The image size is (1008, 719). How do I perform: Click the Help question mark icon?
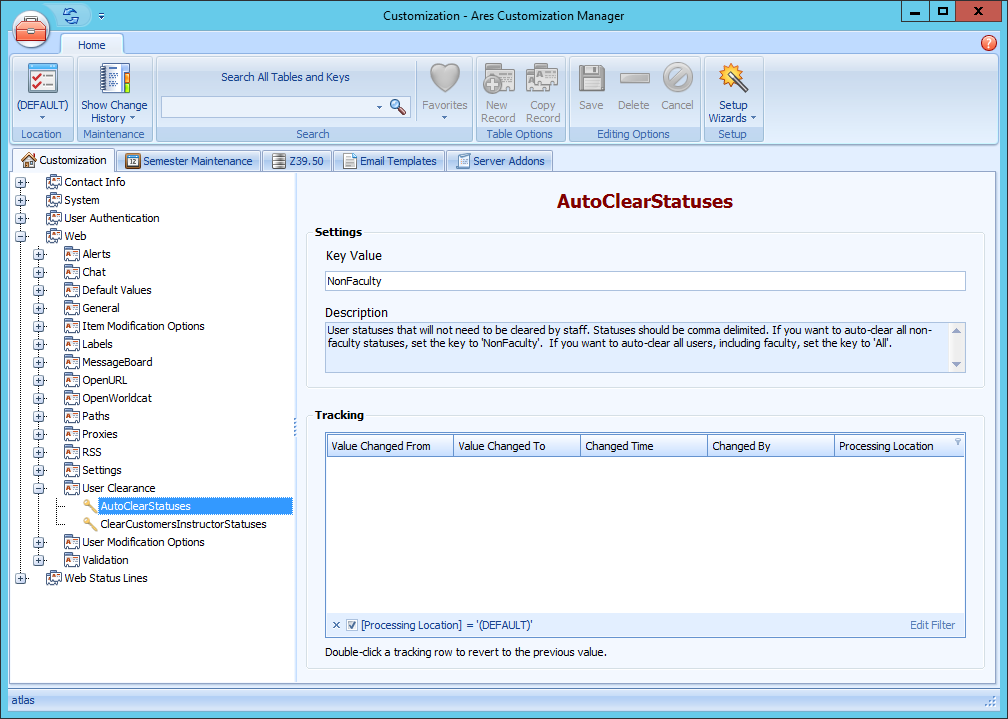[989, 43]
